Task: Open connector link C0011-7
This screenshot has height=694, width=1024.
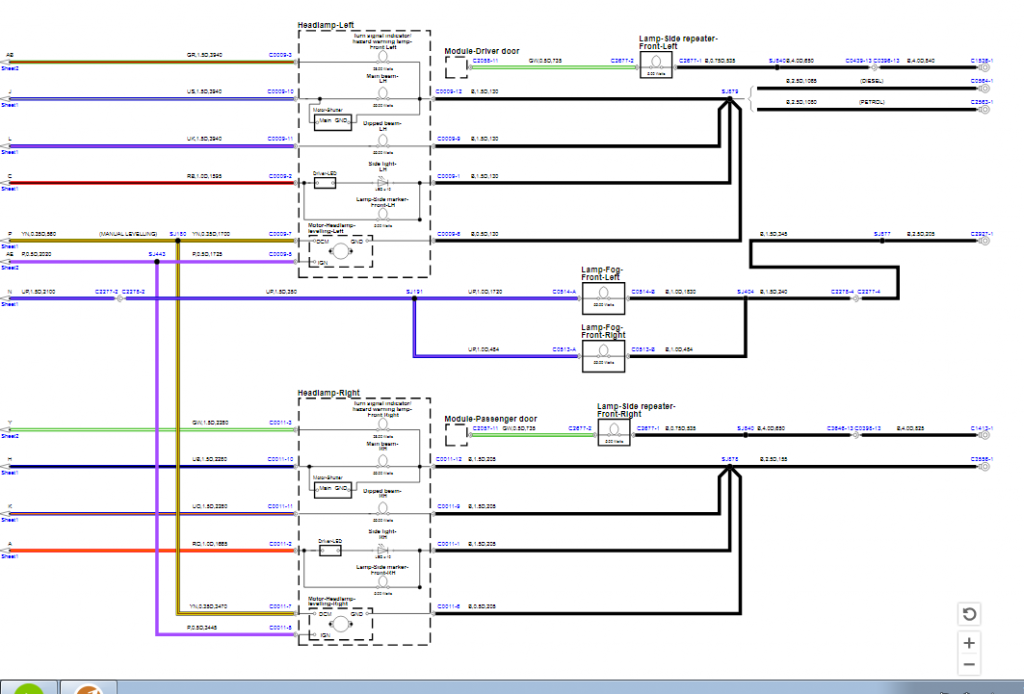Action: (280, 606)
